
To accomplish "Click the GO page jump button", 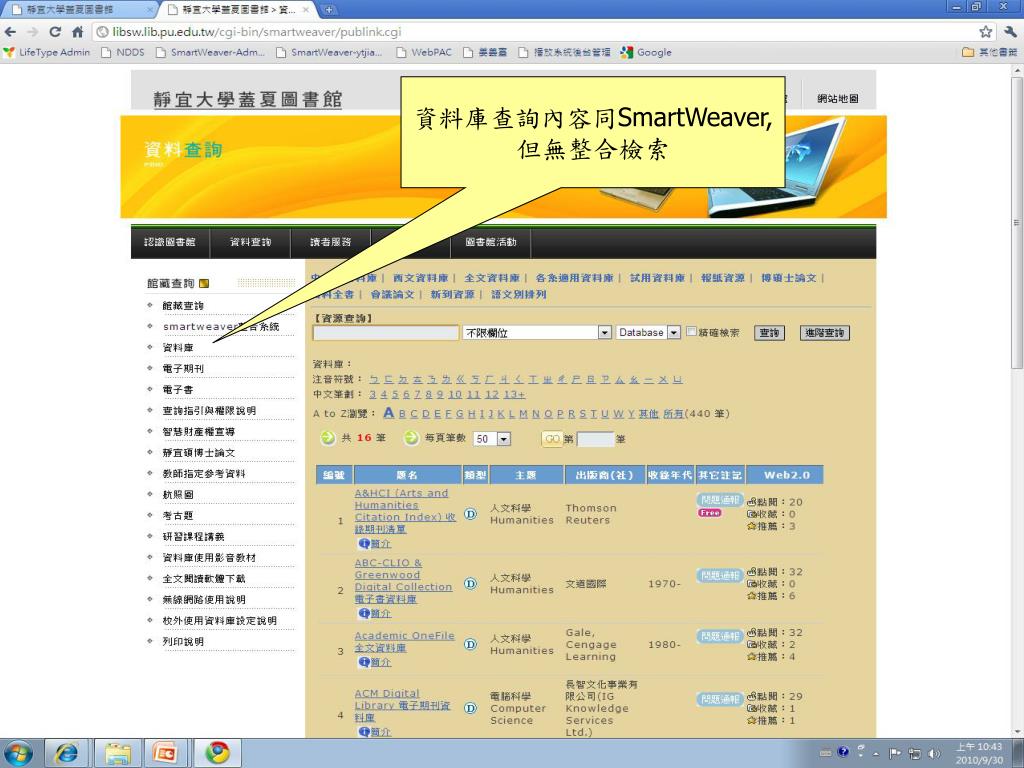I will coord(552,439).
